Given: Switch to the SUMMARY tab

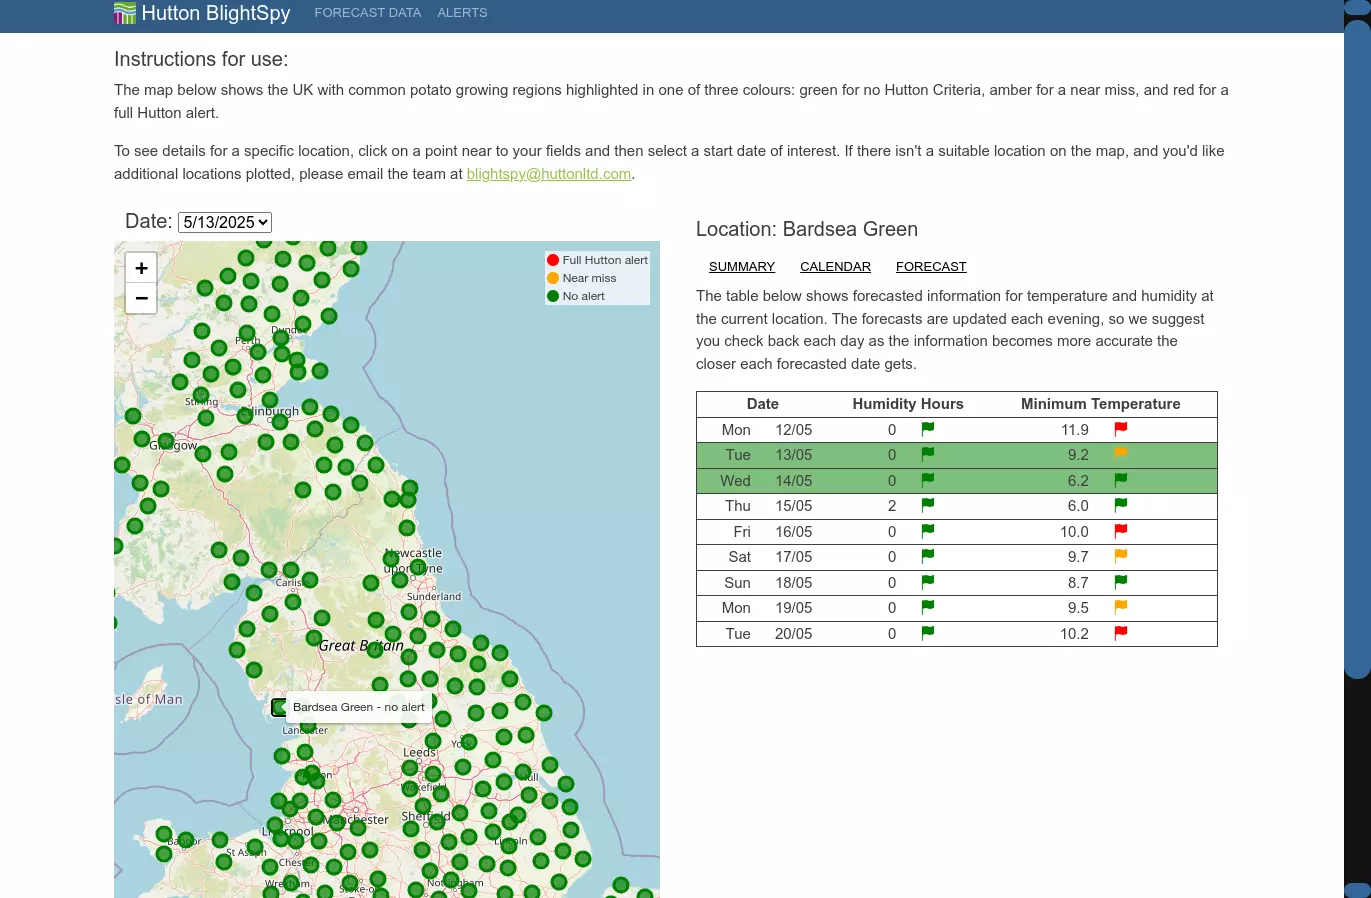Looking at the screenshot, I should click(x=742, y=267).
